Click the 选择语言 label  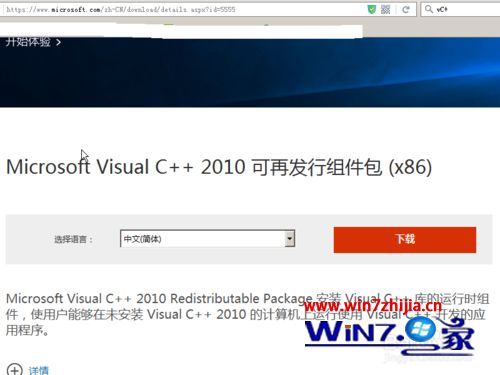tap(73, 239)
